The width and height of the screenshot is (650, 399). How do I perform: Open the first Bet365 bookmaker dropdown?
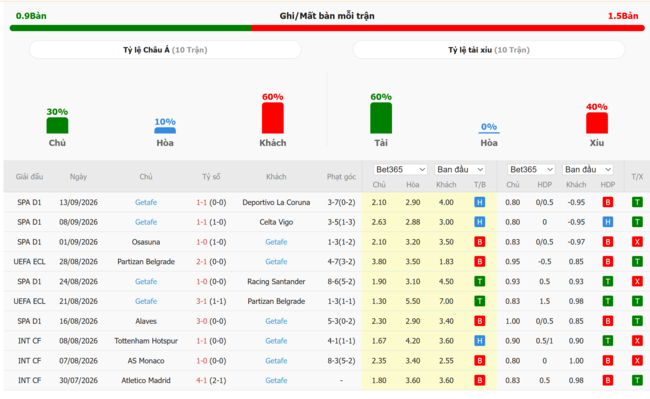[x=400, y=169]
